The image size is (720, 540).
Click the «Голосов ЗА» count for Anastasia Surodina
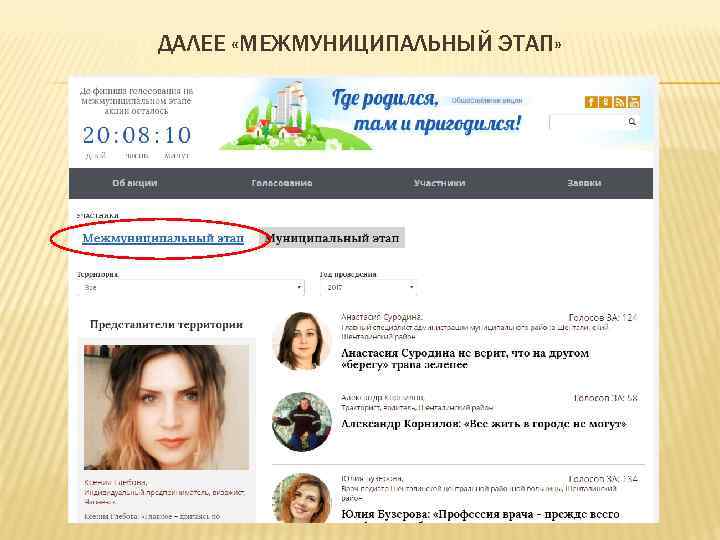coord(603,317)
